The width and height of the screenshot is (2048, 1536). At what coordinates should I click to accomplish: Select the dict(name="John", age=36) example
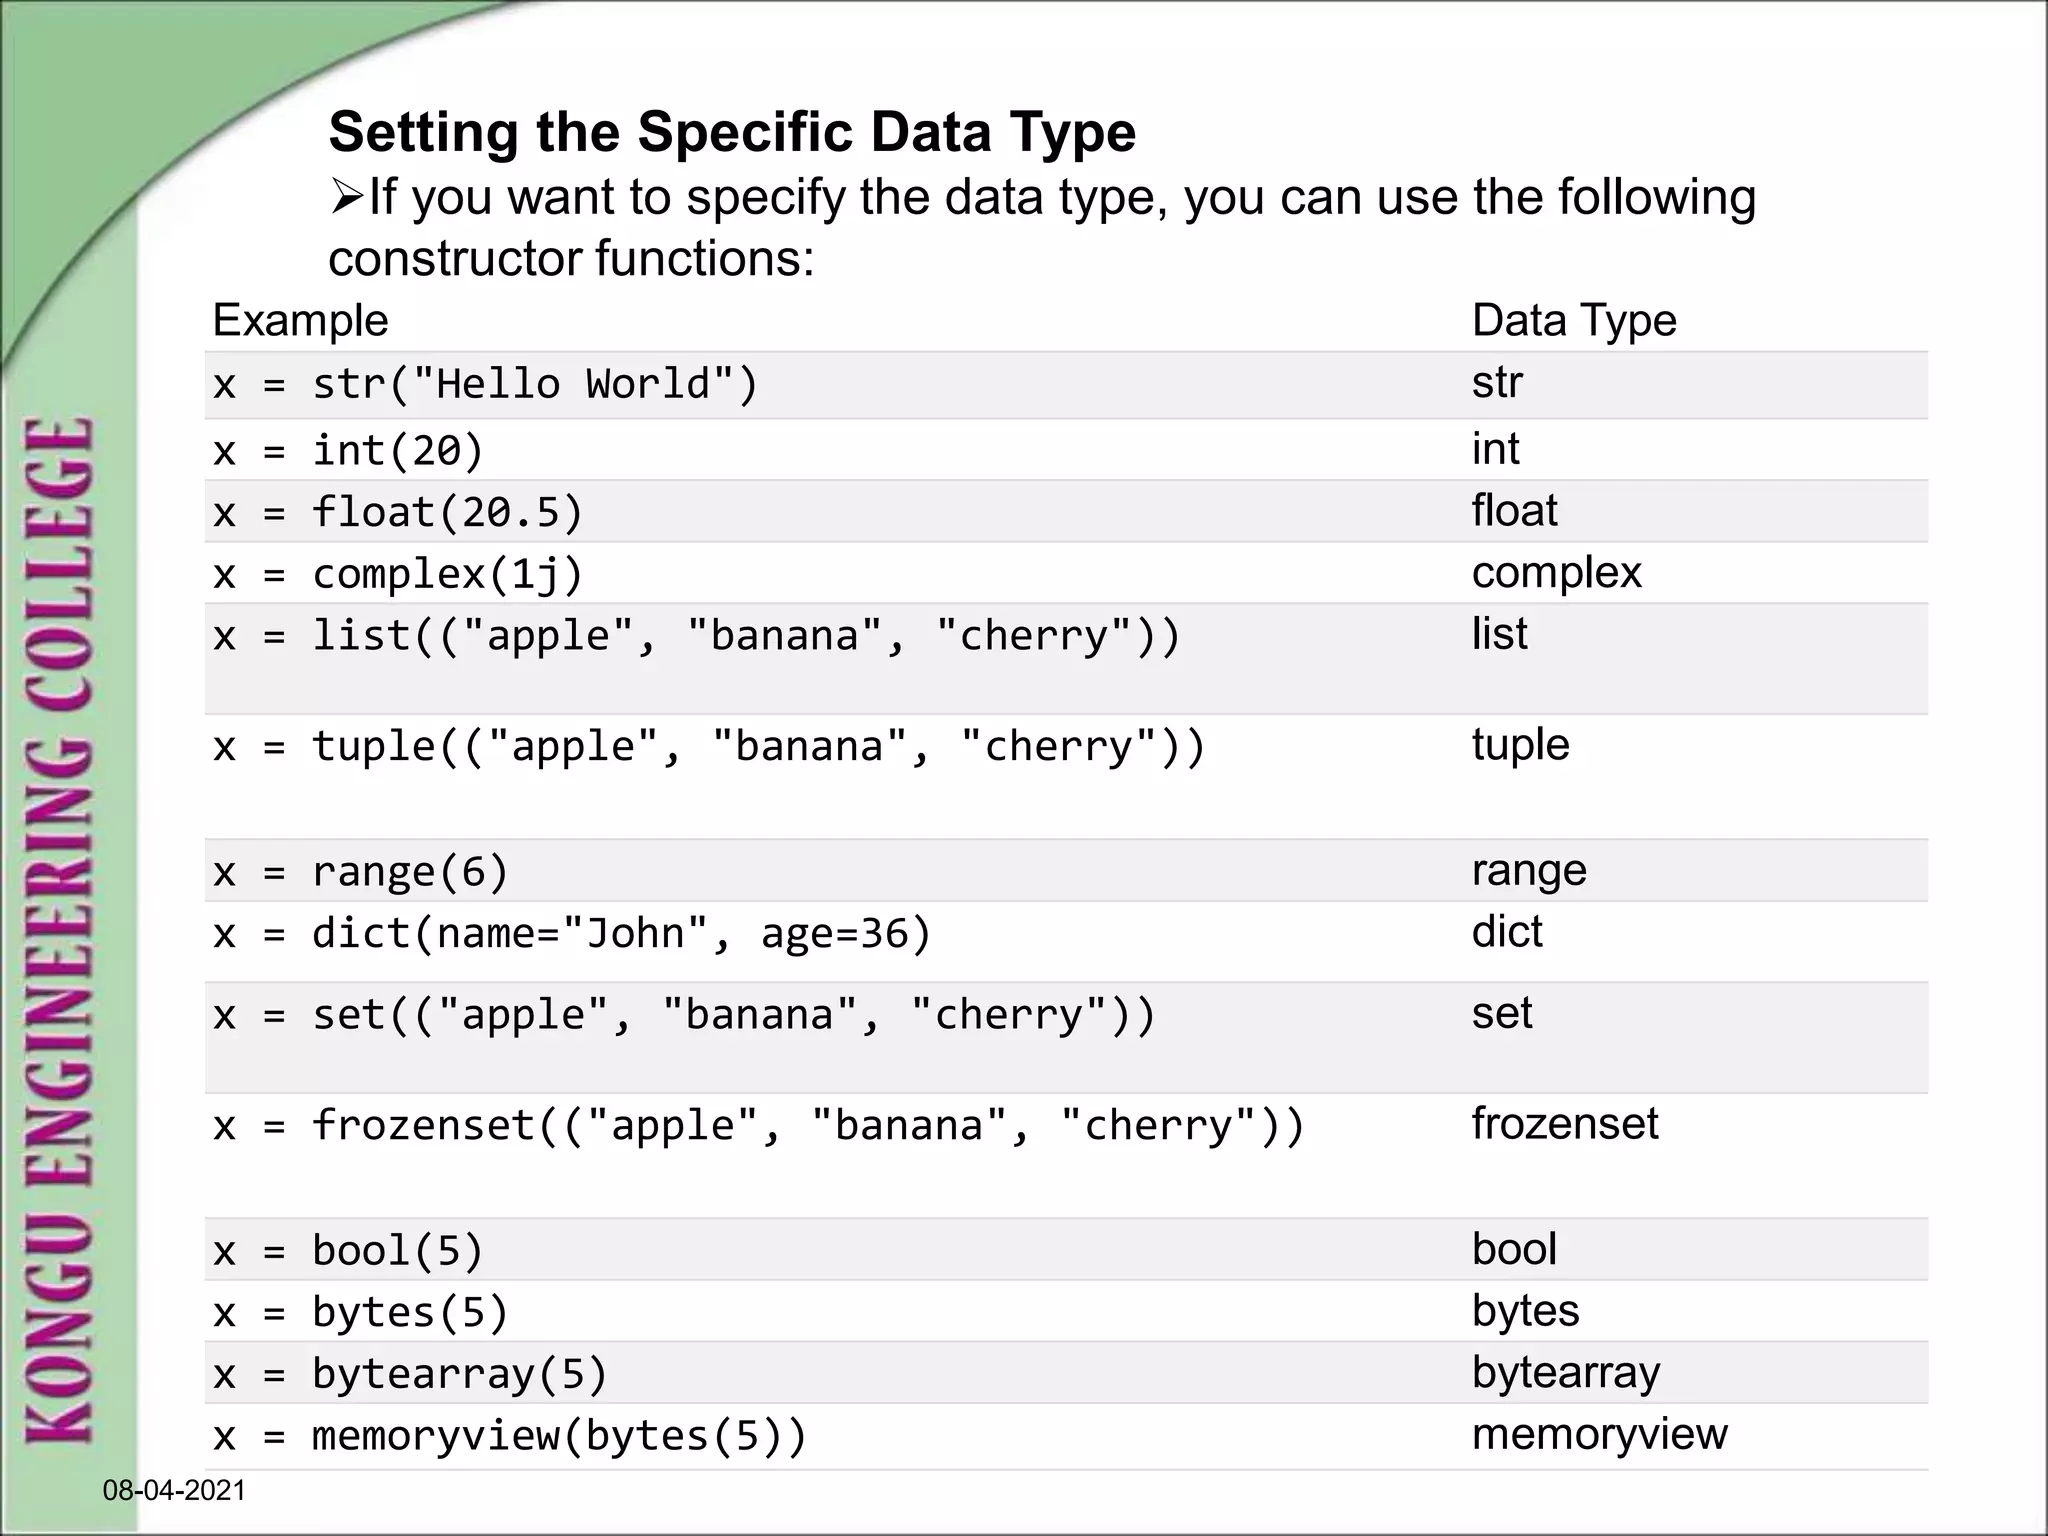572,934
